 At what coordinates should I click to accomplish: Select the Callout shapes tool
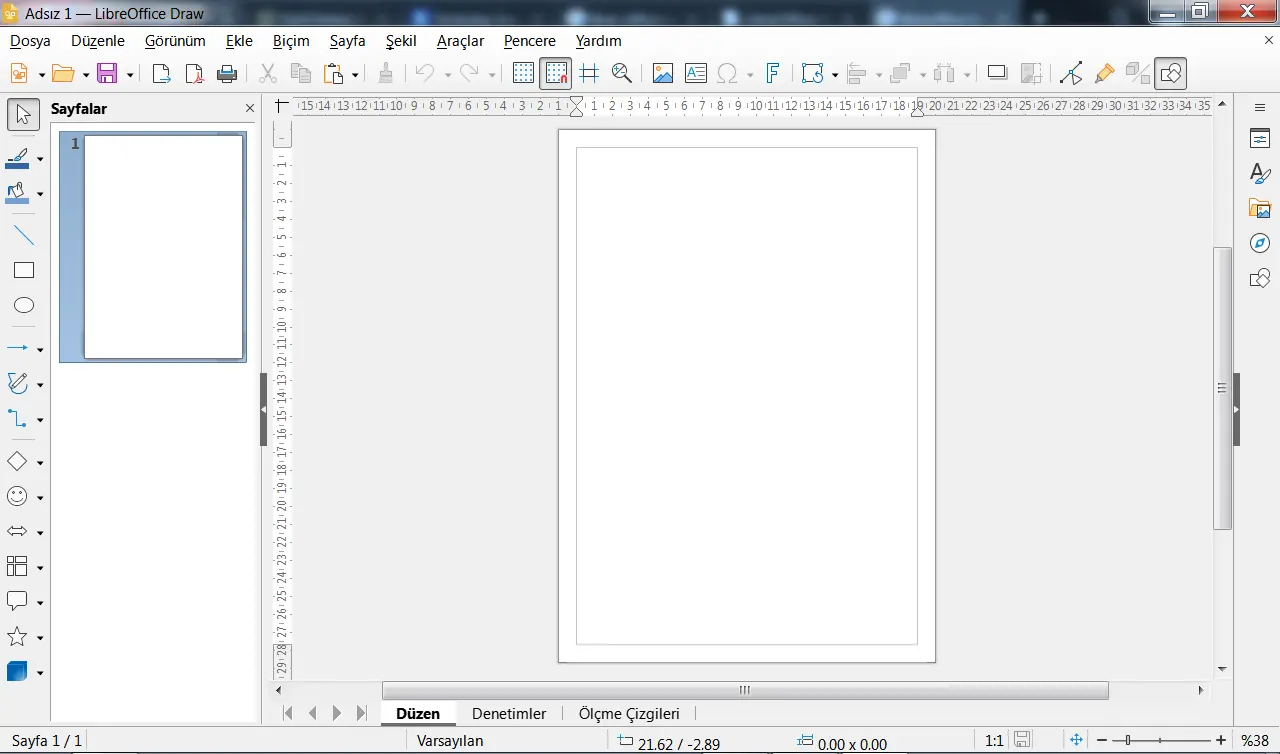pos(18,602)
